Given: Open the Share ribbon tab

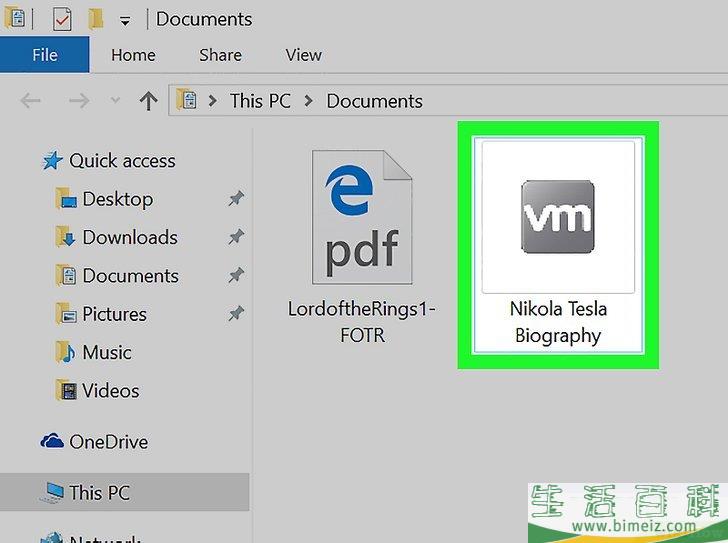Looking at the screenshot, I should point(220,55).
